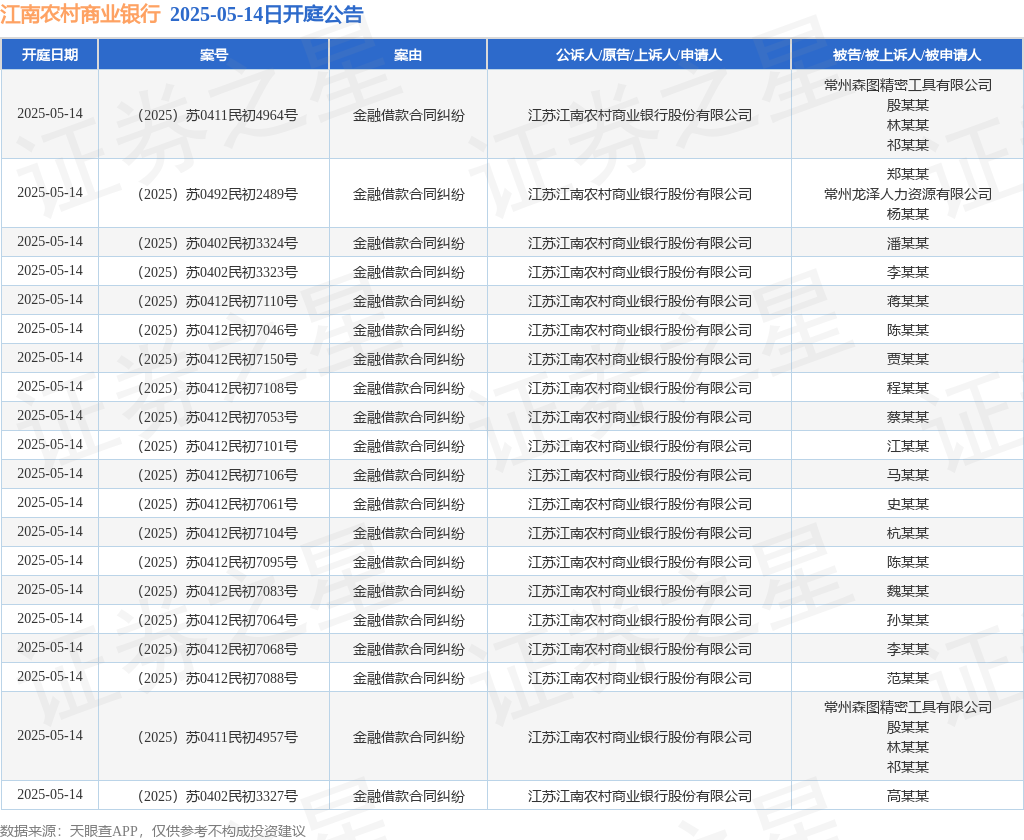Click defendant 贾某某
The image size is (1024, 840).
(x=908, y=359)
